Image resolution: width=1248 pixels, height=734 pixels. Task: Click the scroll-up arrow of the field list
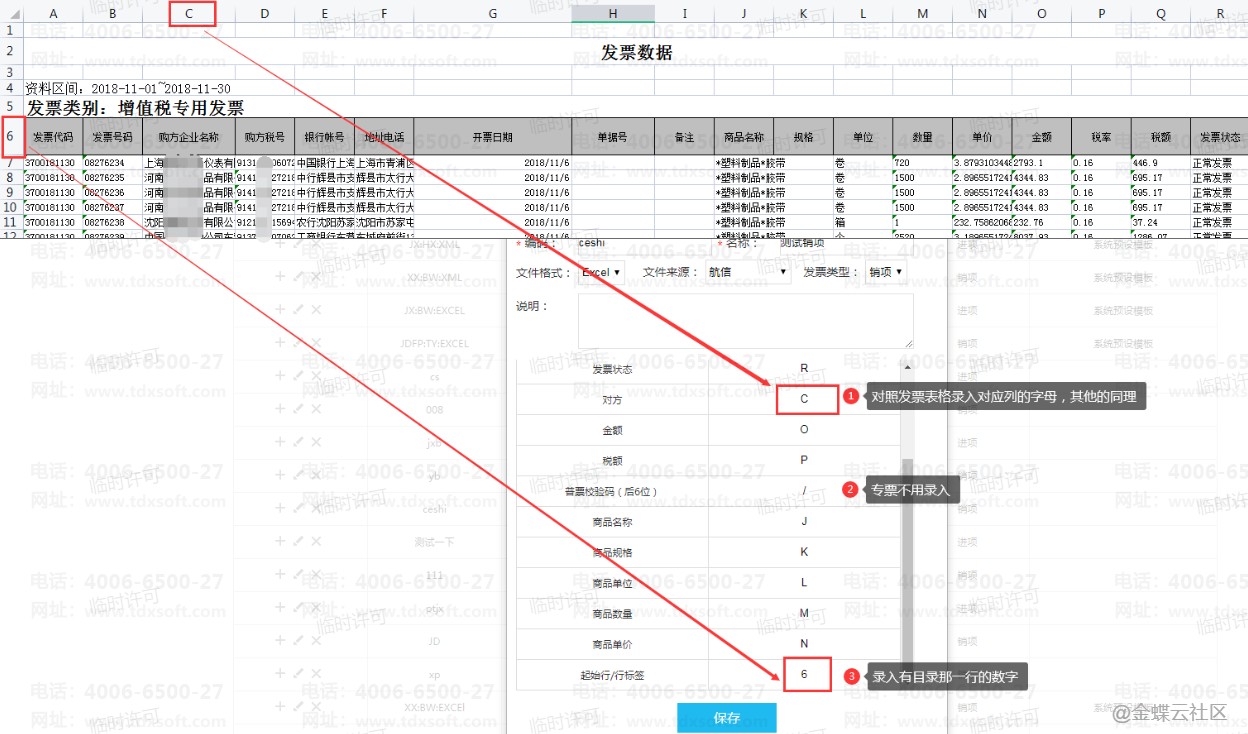point(907,367)
